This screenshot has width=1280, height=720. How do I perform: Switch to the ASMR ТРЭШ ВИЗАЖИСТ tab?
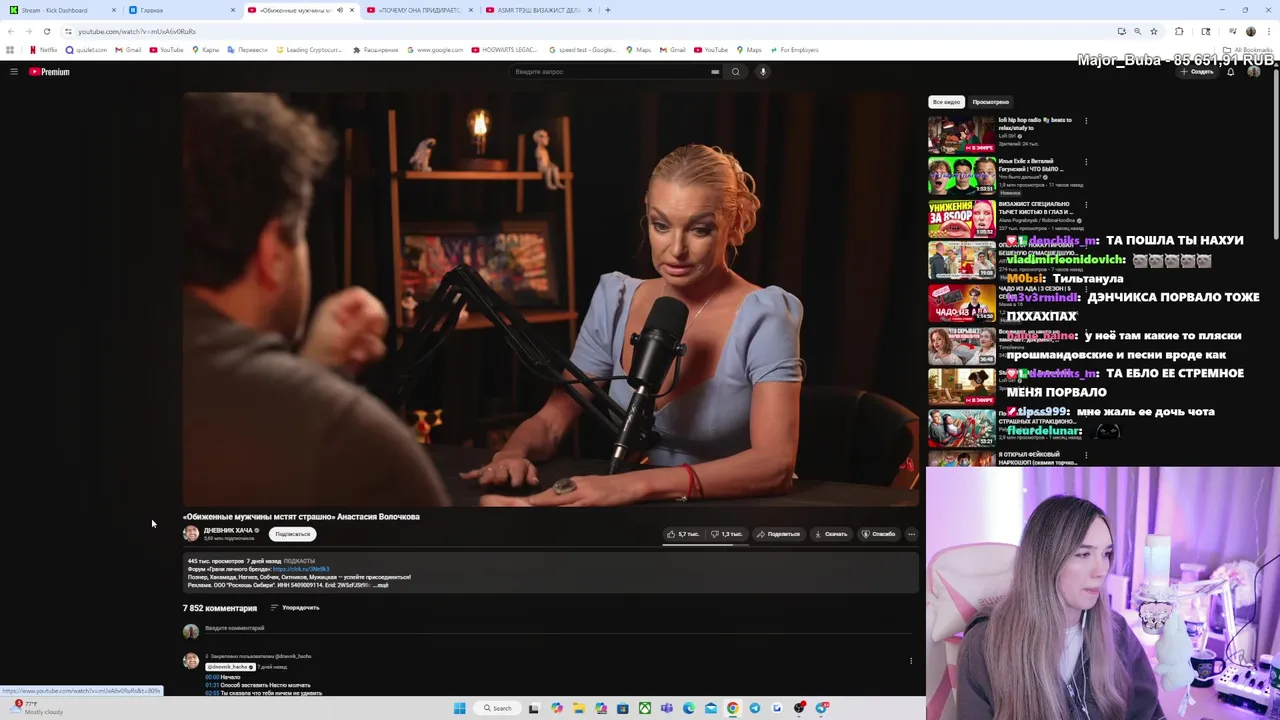click(x=538, y=10)
